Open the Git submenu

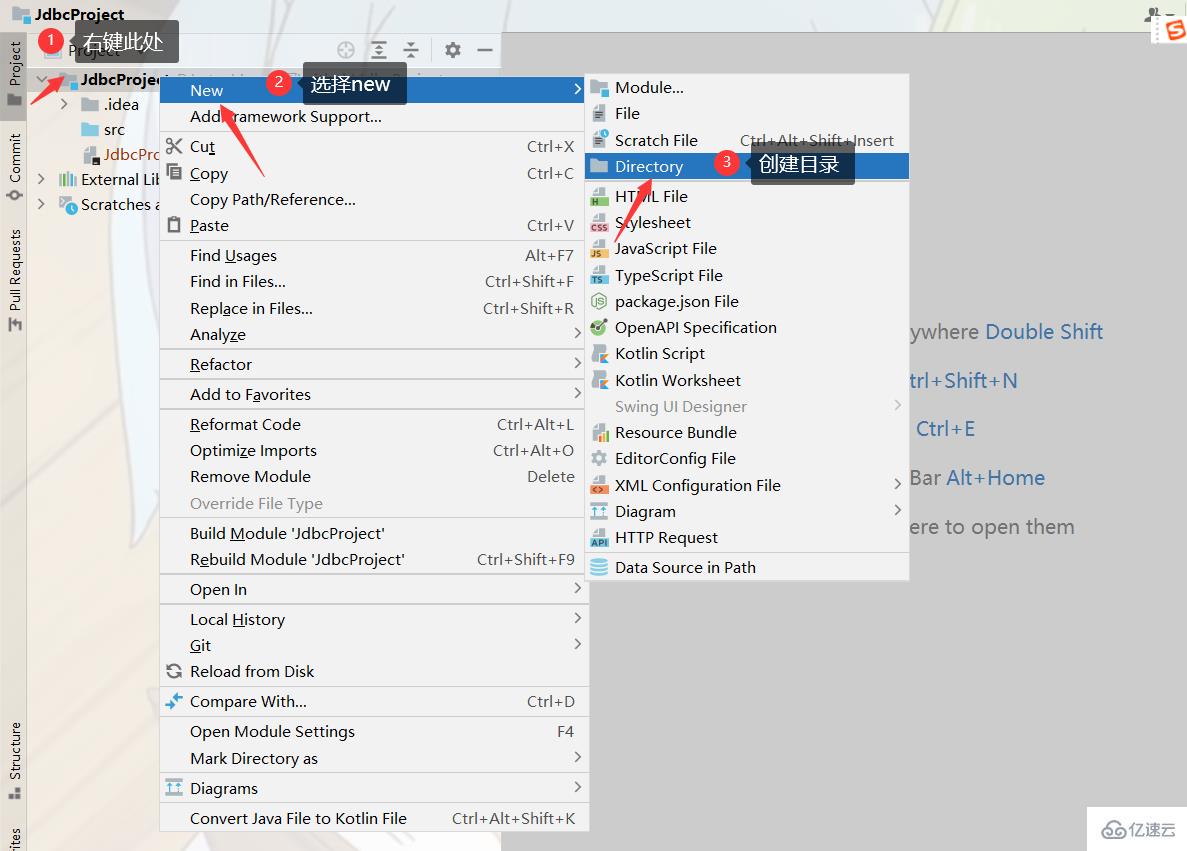click(x=373, y=645)
